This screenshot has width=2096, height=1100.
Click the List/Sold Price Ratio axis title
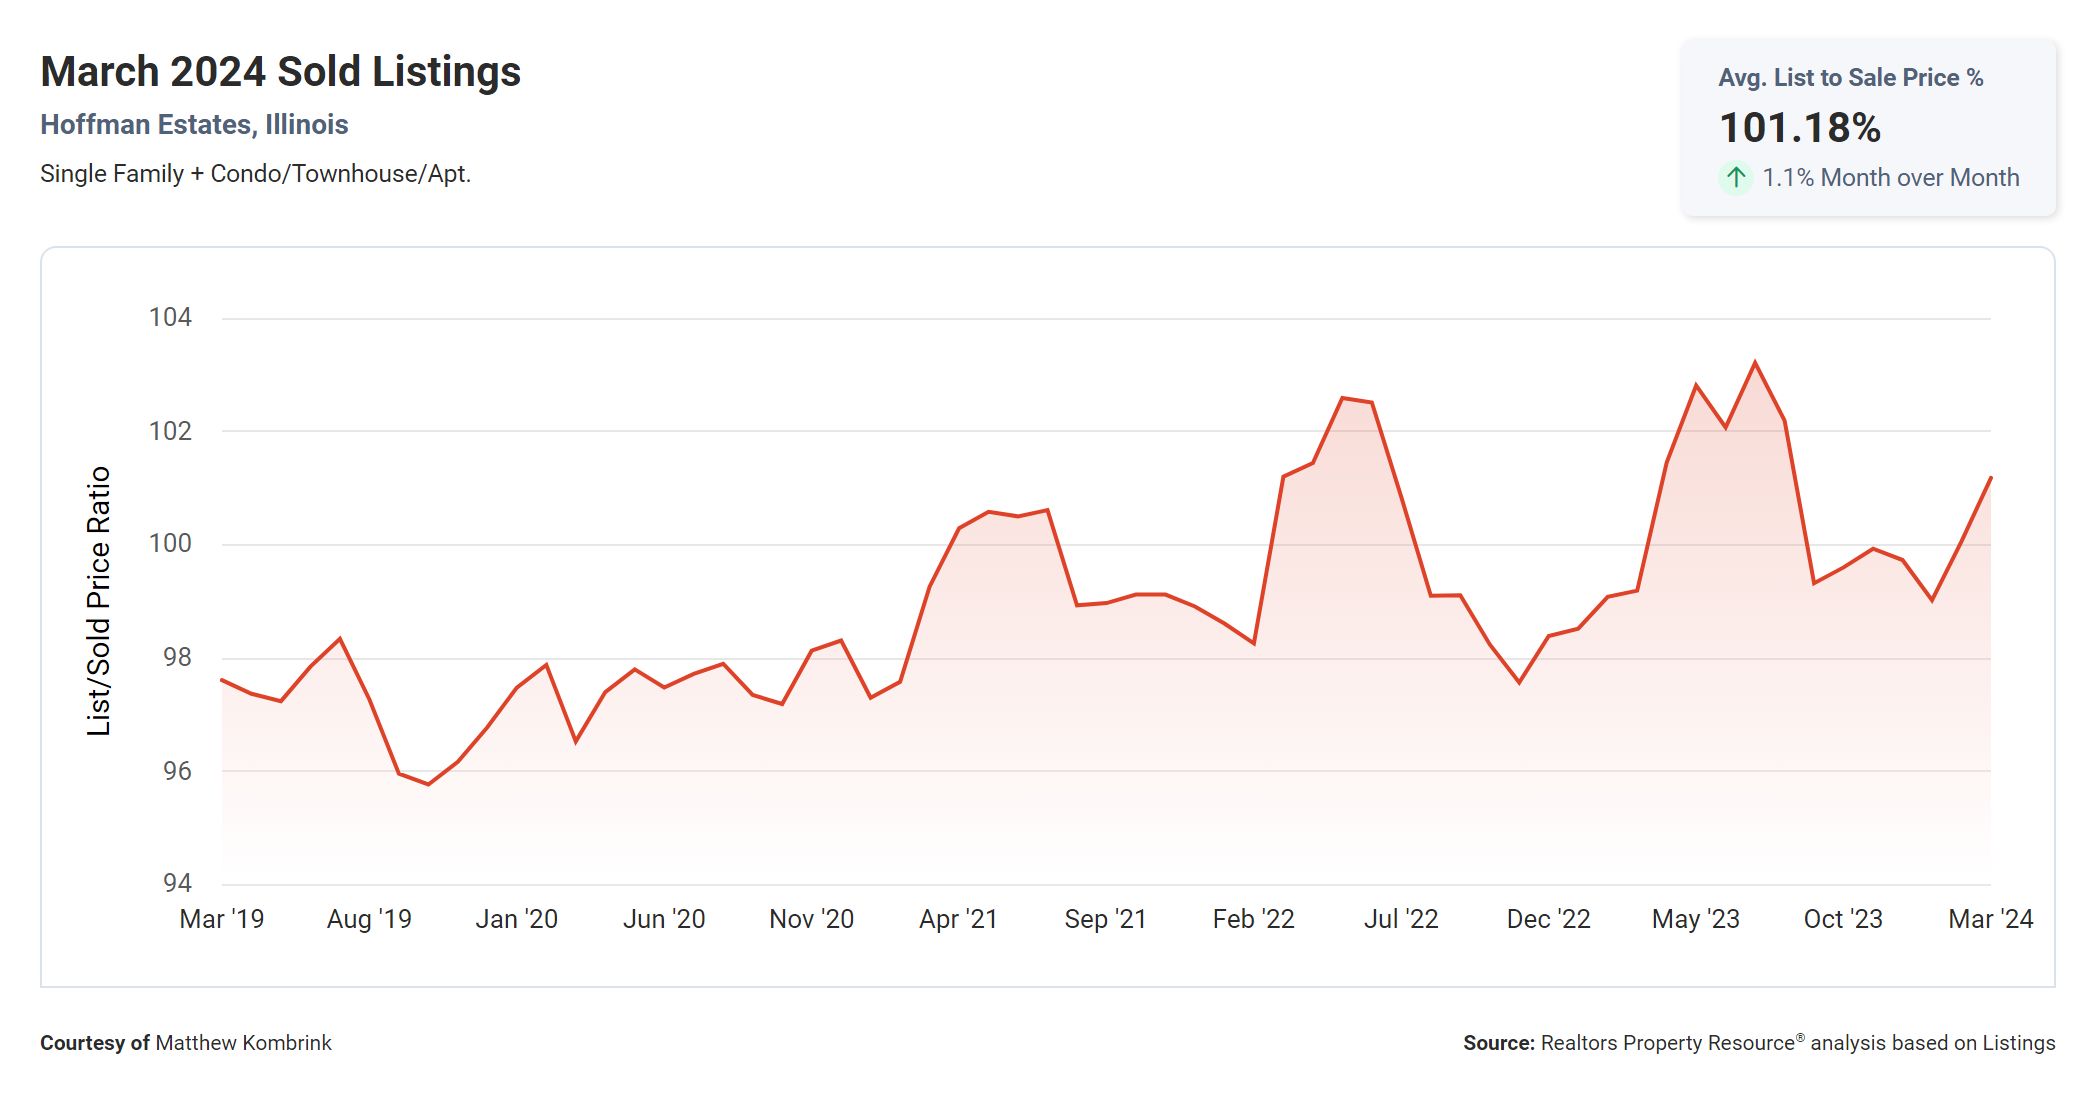tap(98, 601)
